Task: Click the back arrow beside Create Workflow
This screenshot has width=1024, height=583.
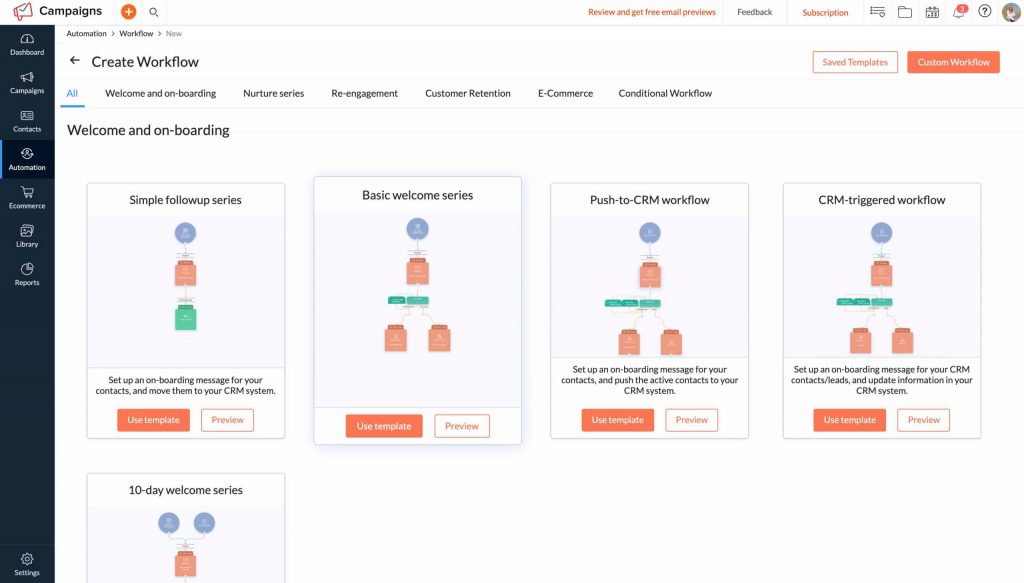Action: [74, 61]
